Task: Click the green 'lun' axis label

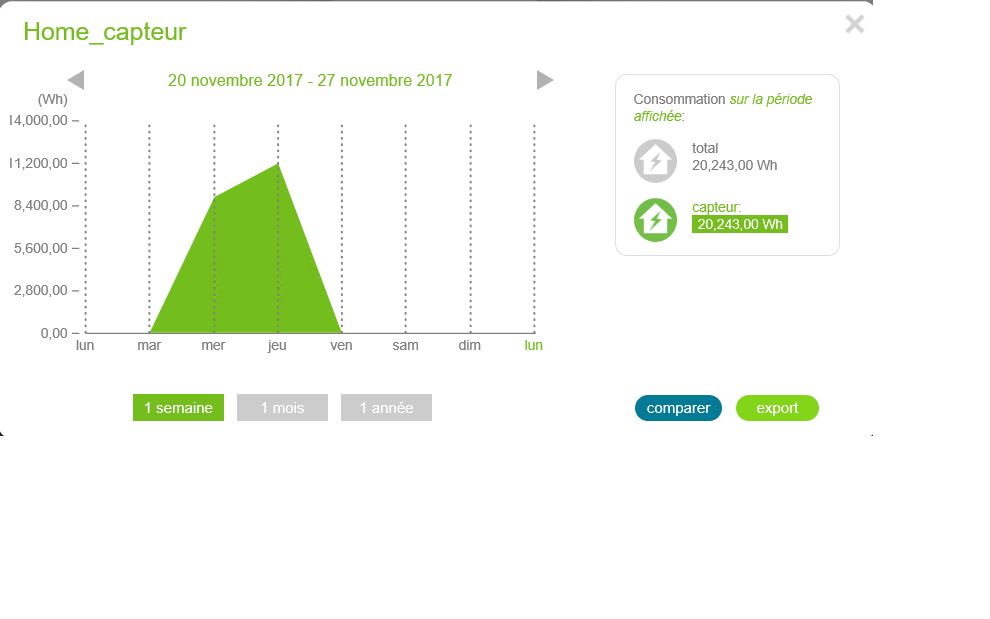Action: (x=534, y=346)
